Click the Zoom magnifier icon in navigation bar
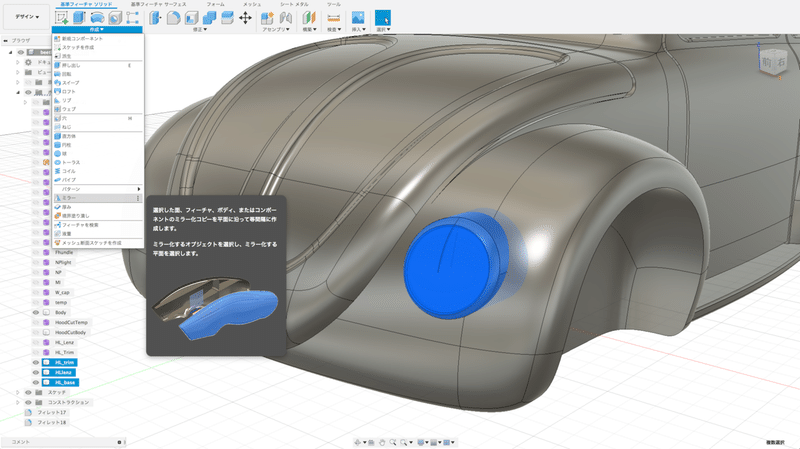 pos(393,442)
